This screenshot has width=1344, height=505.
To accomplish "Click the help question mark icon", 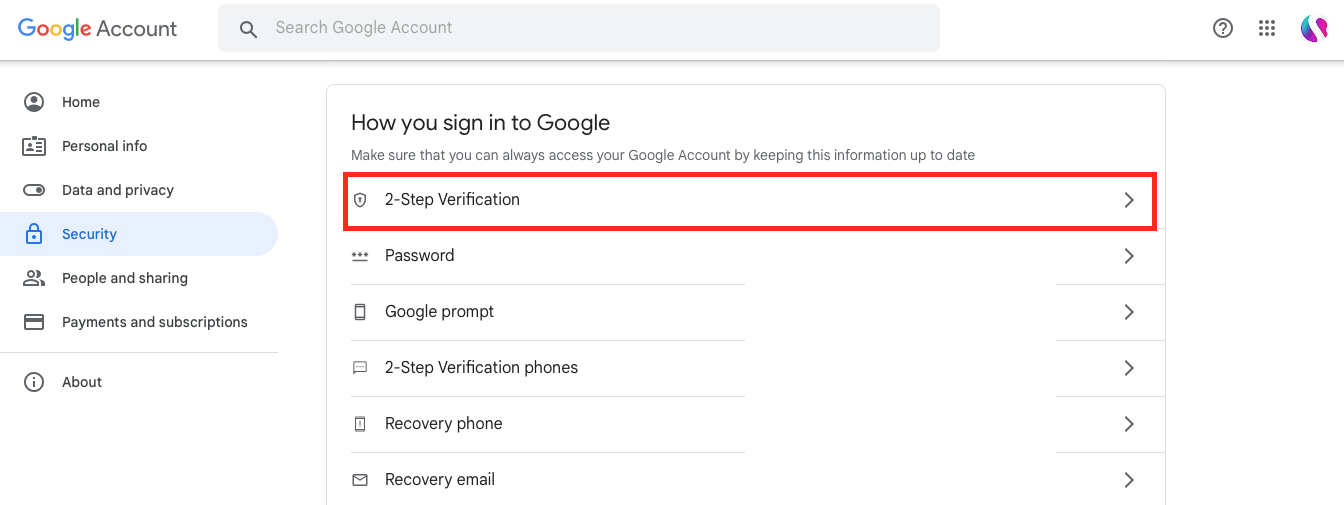I will pyautogui.click(x=1223, y=28).
